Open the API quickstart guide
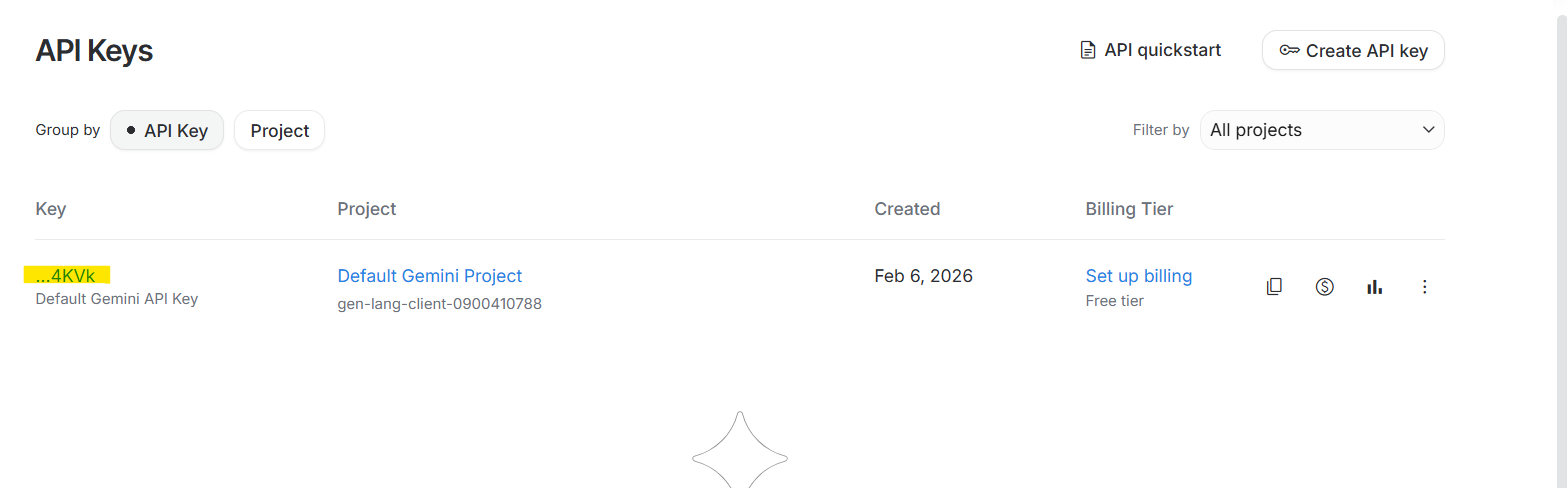Image resolution: width=1567 pixels, height=488 pixels. [1150, 50]
